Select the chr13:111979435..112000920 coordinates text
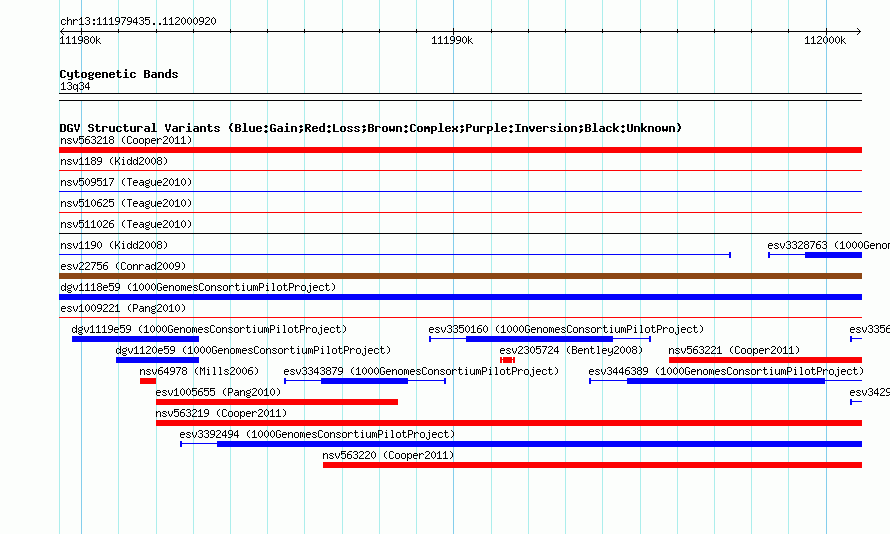 138,22
